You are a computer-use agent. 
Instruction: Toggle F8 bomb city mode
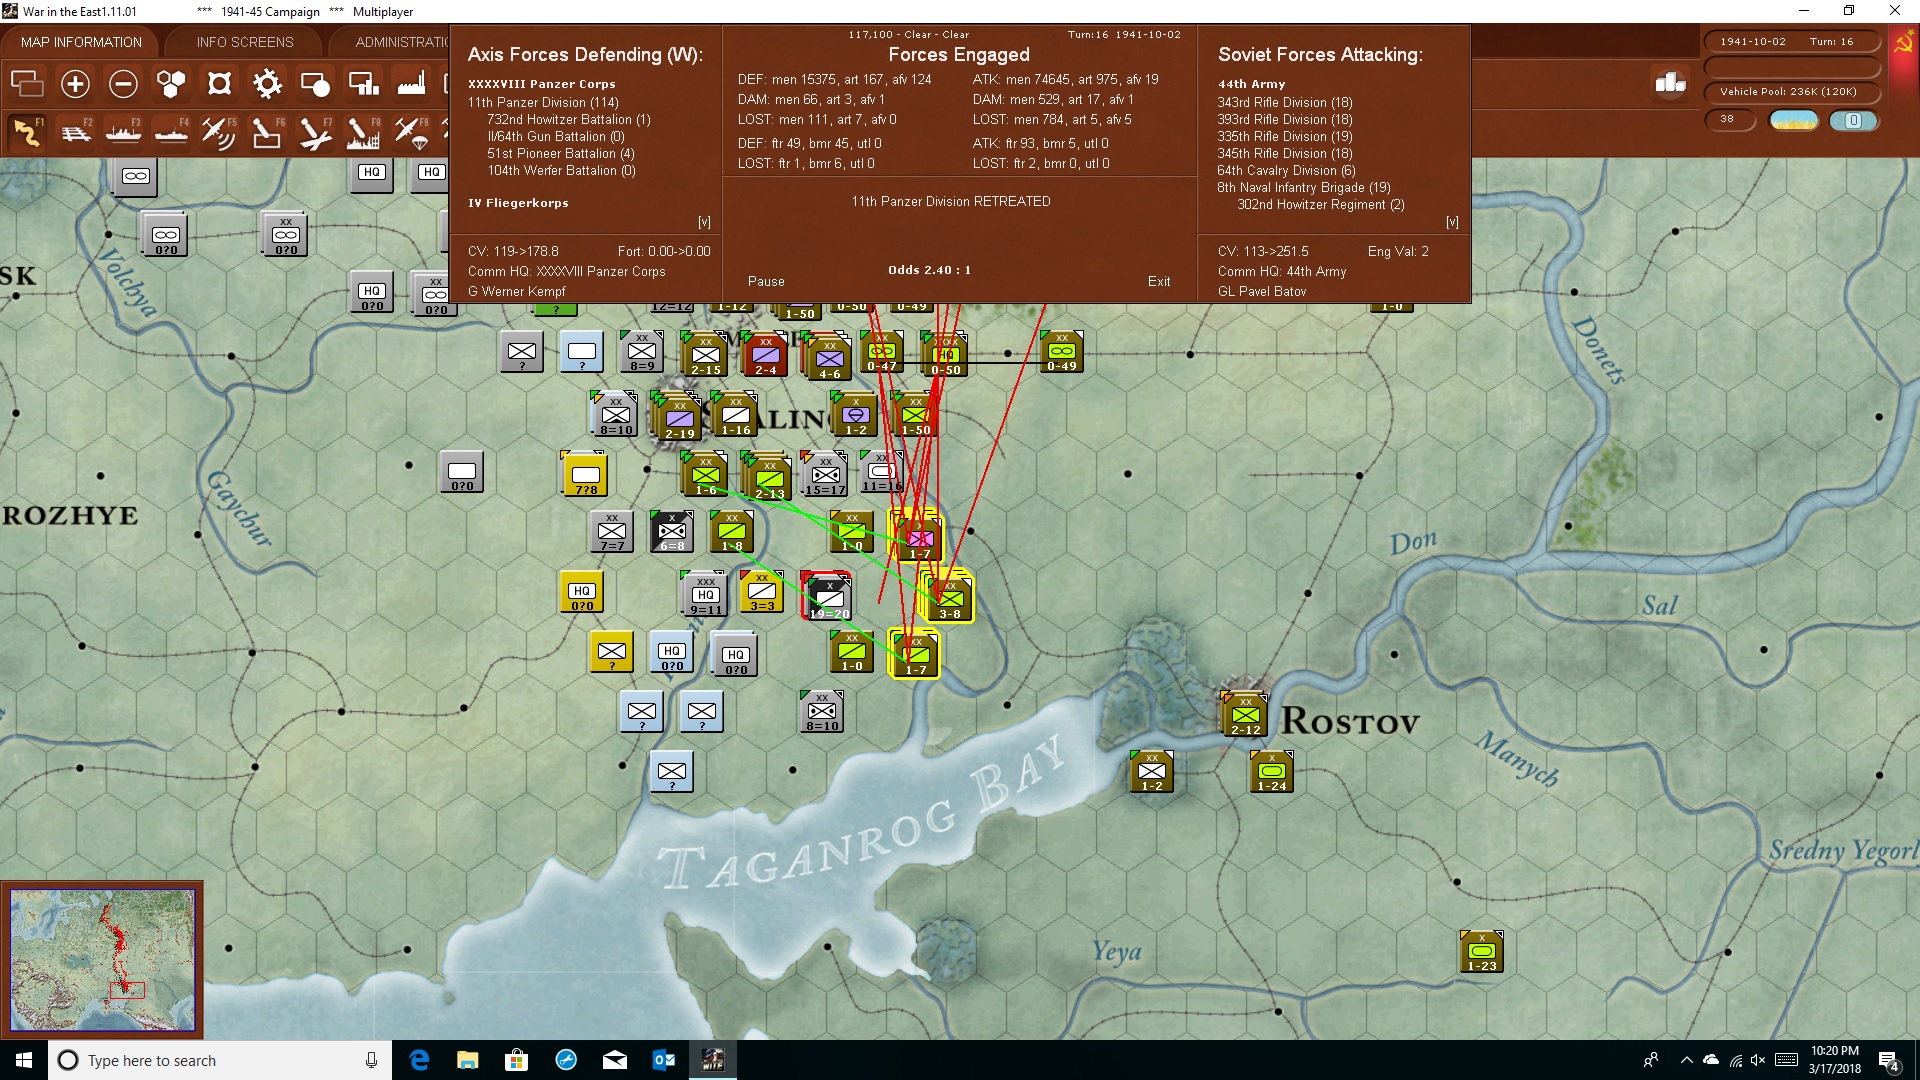[363, 132]
